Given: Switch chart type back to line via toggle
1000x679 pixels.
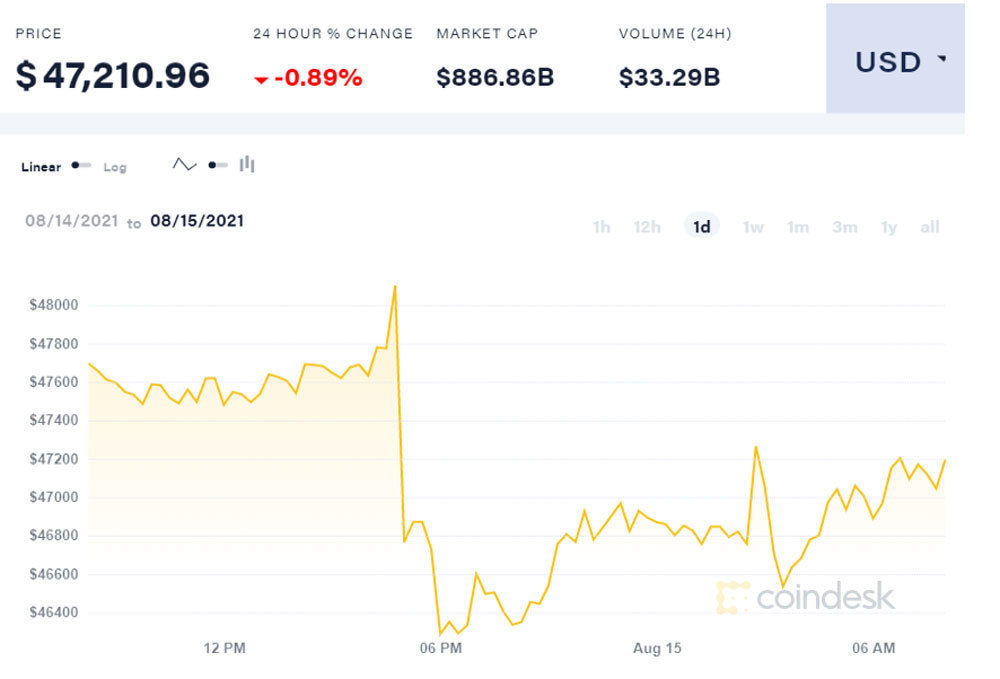Looking at the screenshot, I should coord(216,163).
